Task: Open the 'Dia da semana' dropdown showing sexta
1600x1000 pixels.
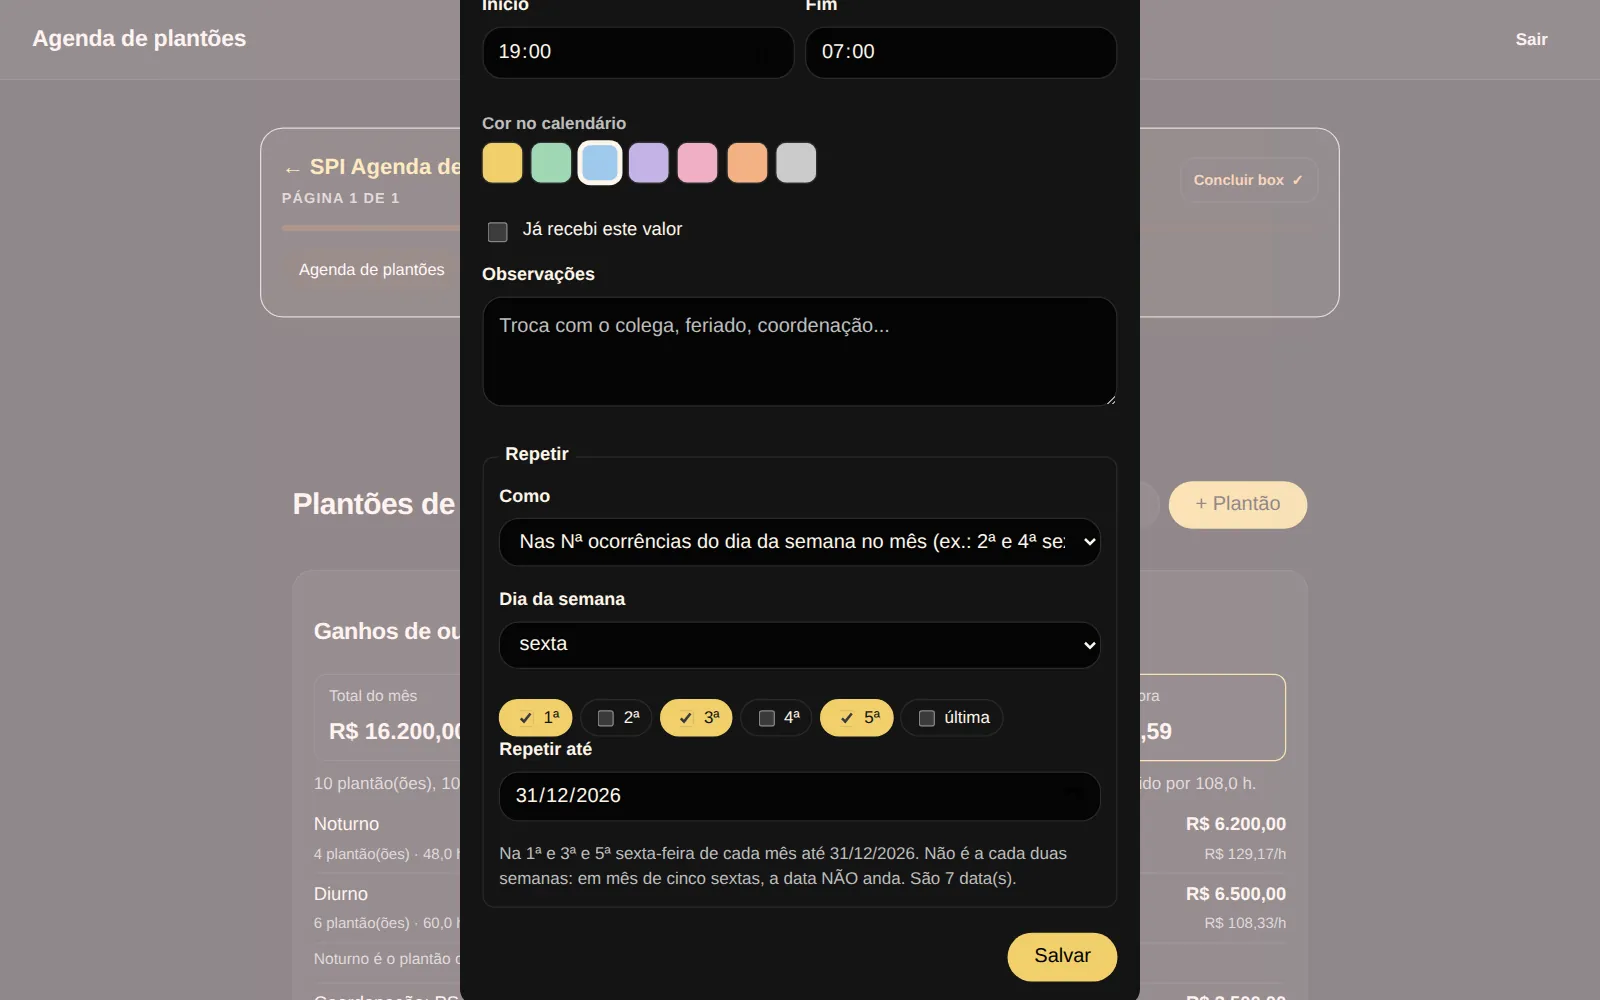Action: tap(800, 645)
